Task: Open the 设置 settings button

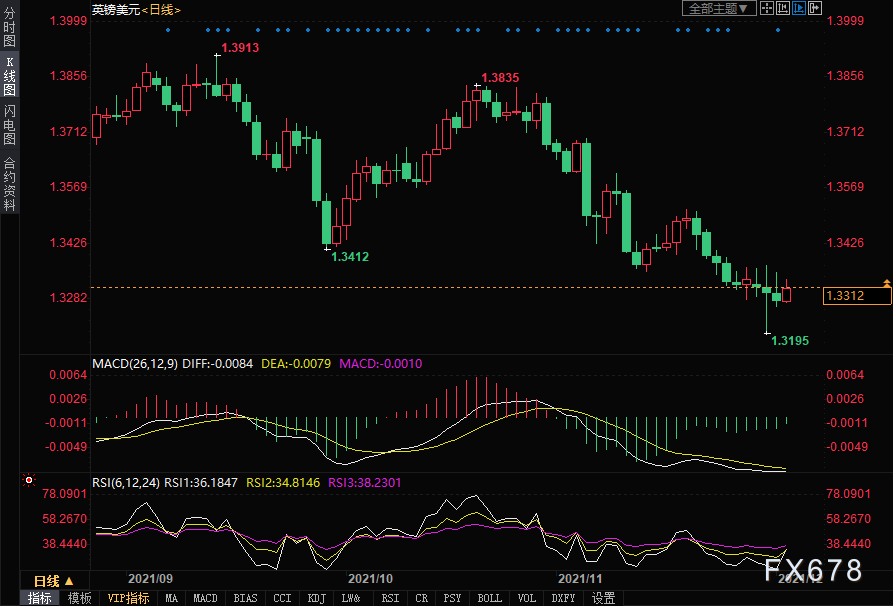Action: coord(604,598)
